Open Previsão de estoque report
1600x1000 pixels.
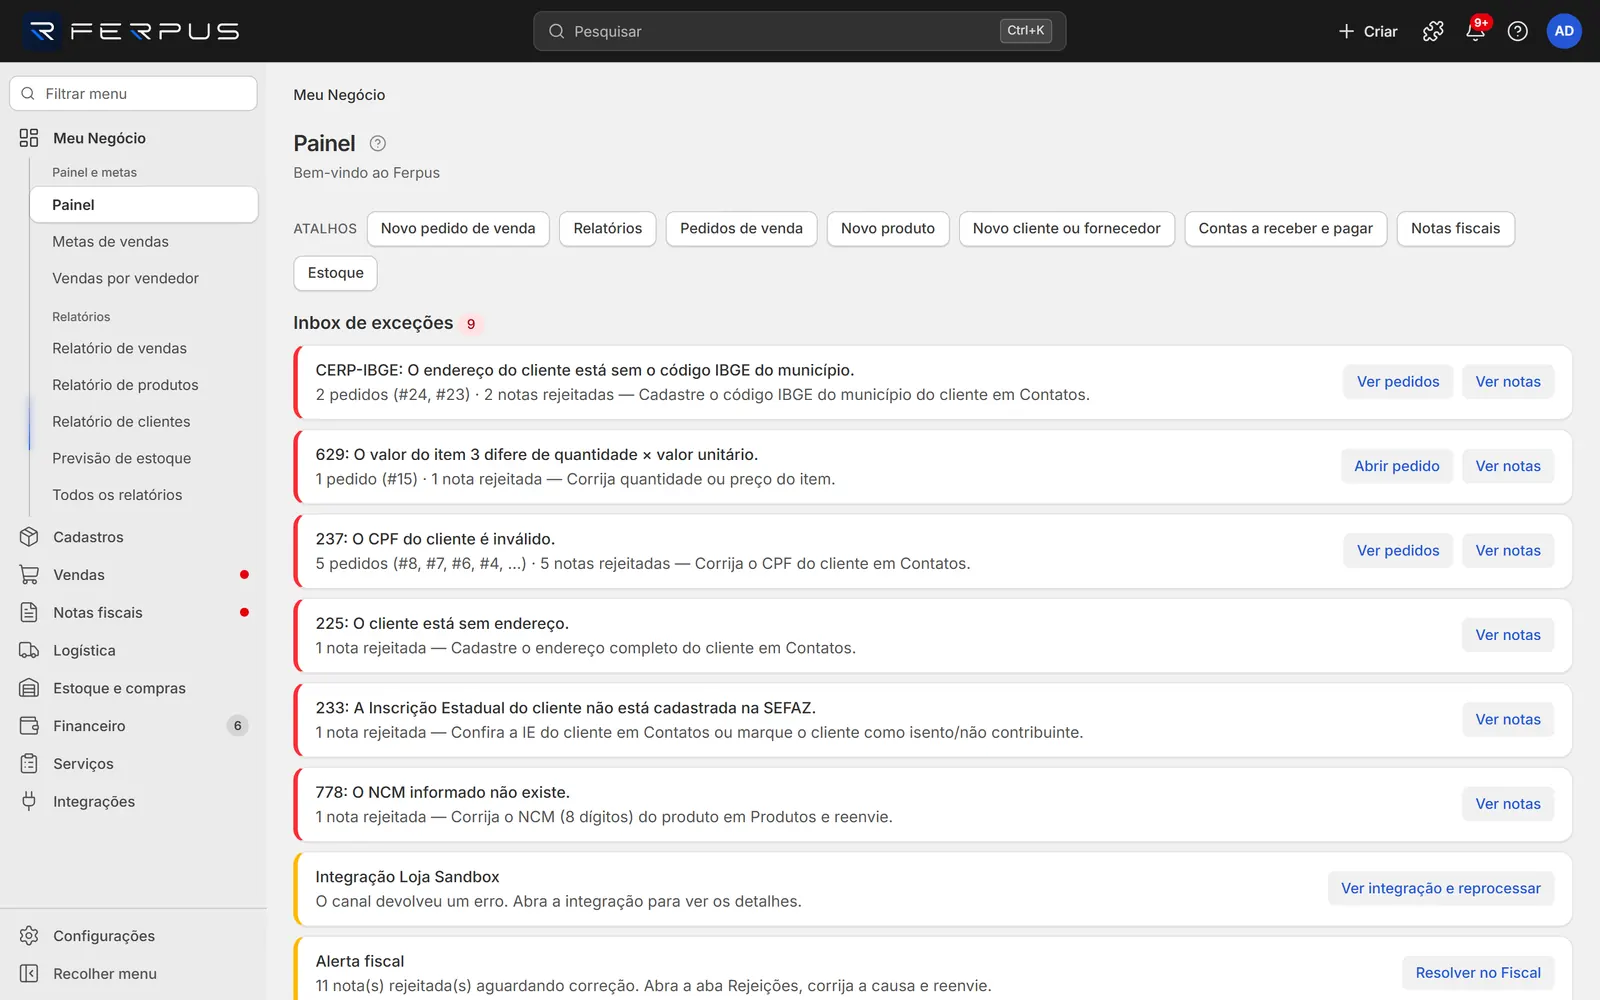(x=143, y=458)
